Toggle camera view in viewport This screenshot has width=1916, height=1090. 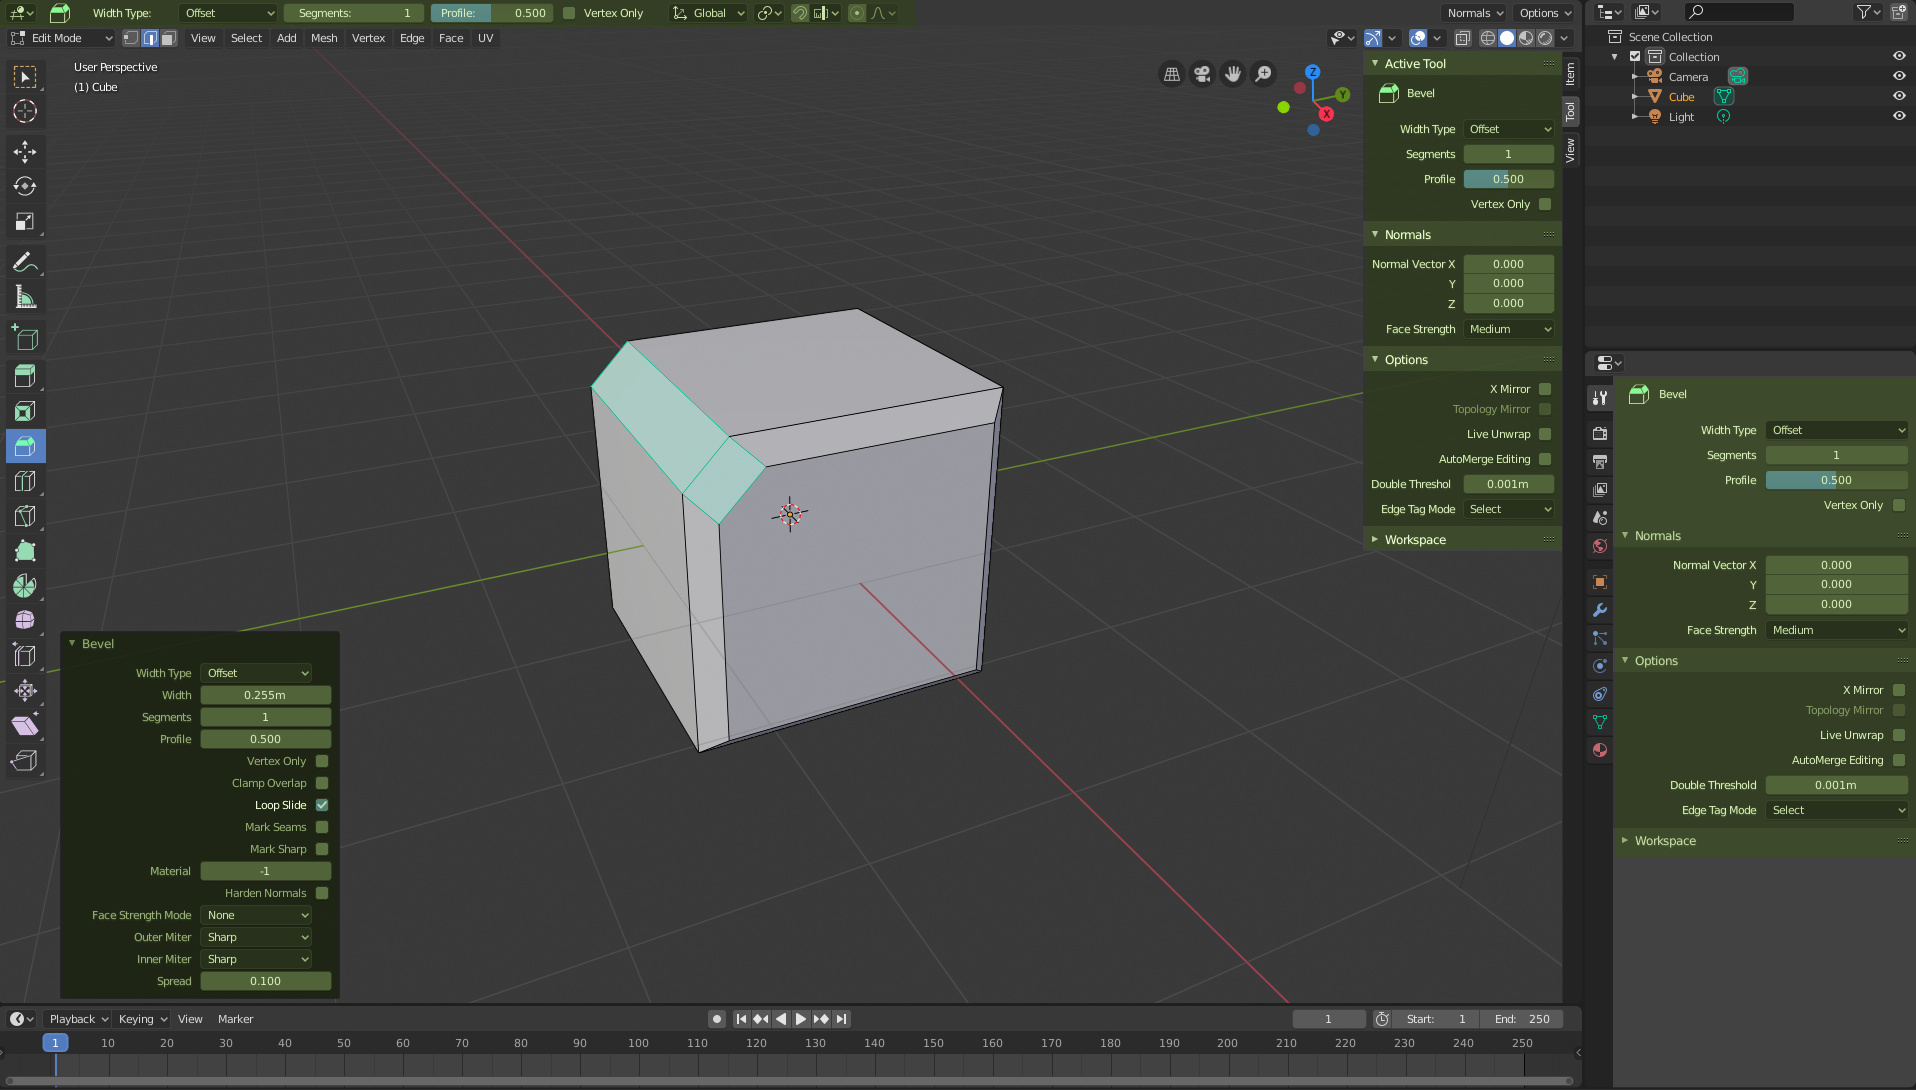(1202, 74)
